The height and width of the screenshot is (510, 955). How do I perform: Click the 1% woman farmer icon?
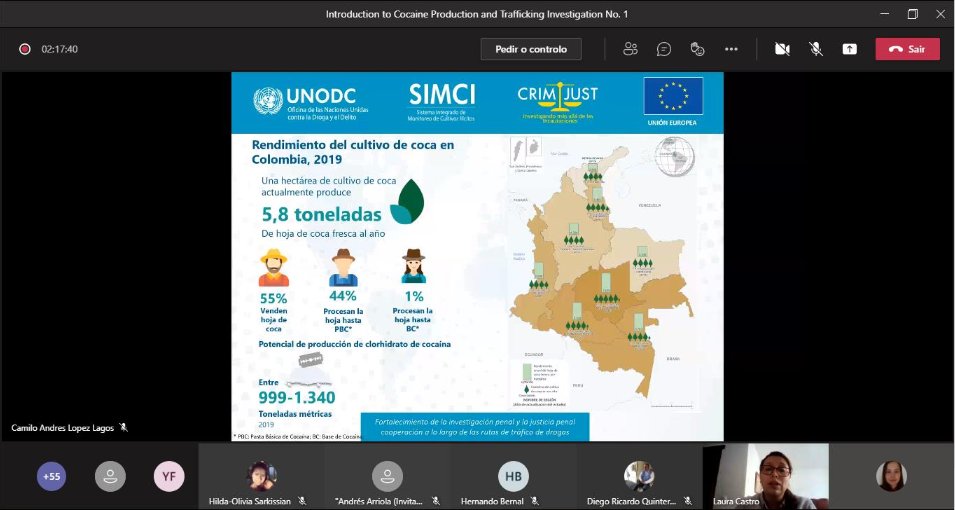pos(414,266)
